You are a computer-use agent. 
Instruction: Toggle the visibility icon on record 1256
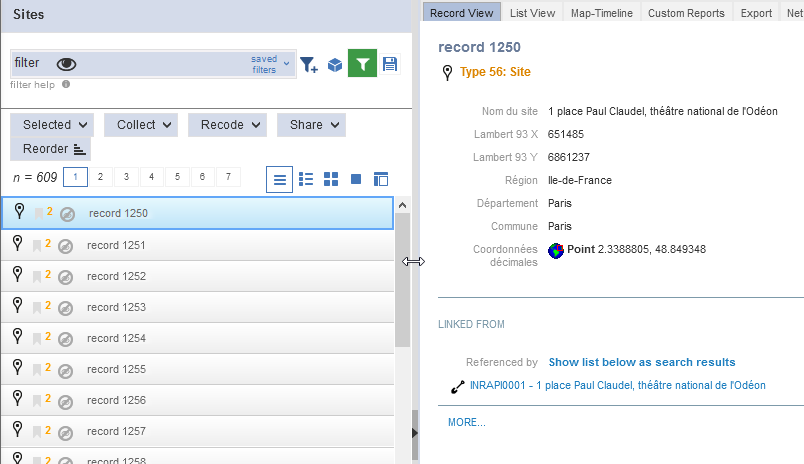pyautogui.click(x=66, y=400)
